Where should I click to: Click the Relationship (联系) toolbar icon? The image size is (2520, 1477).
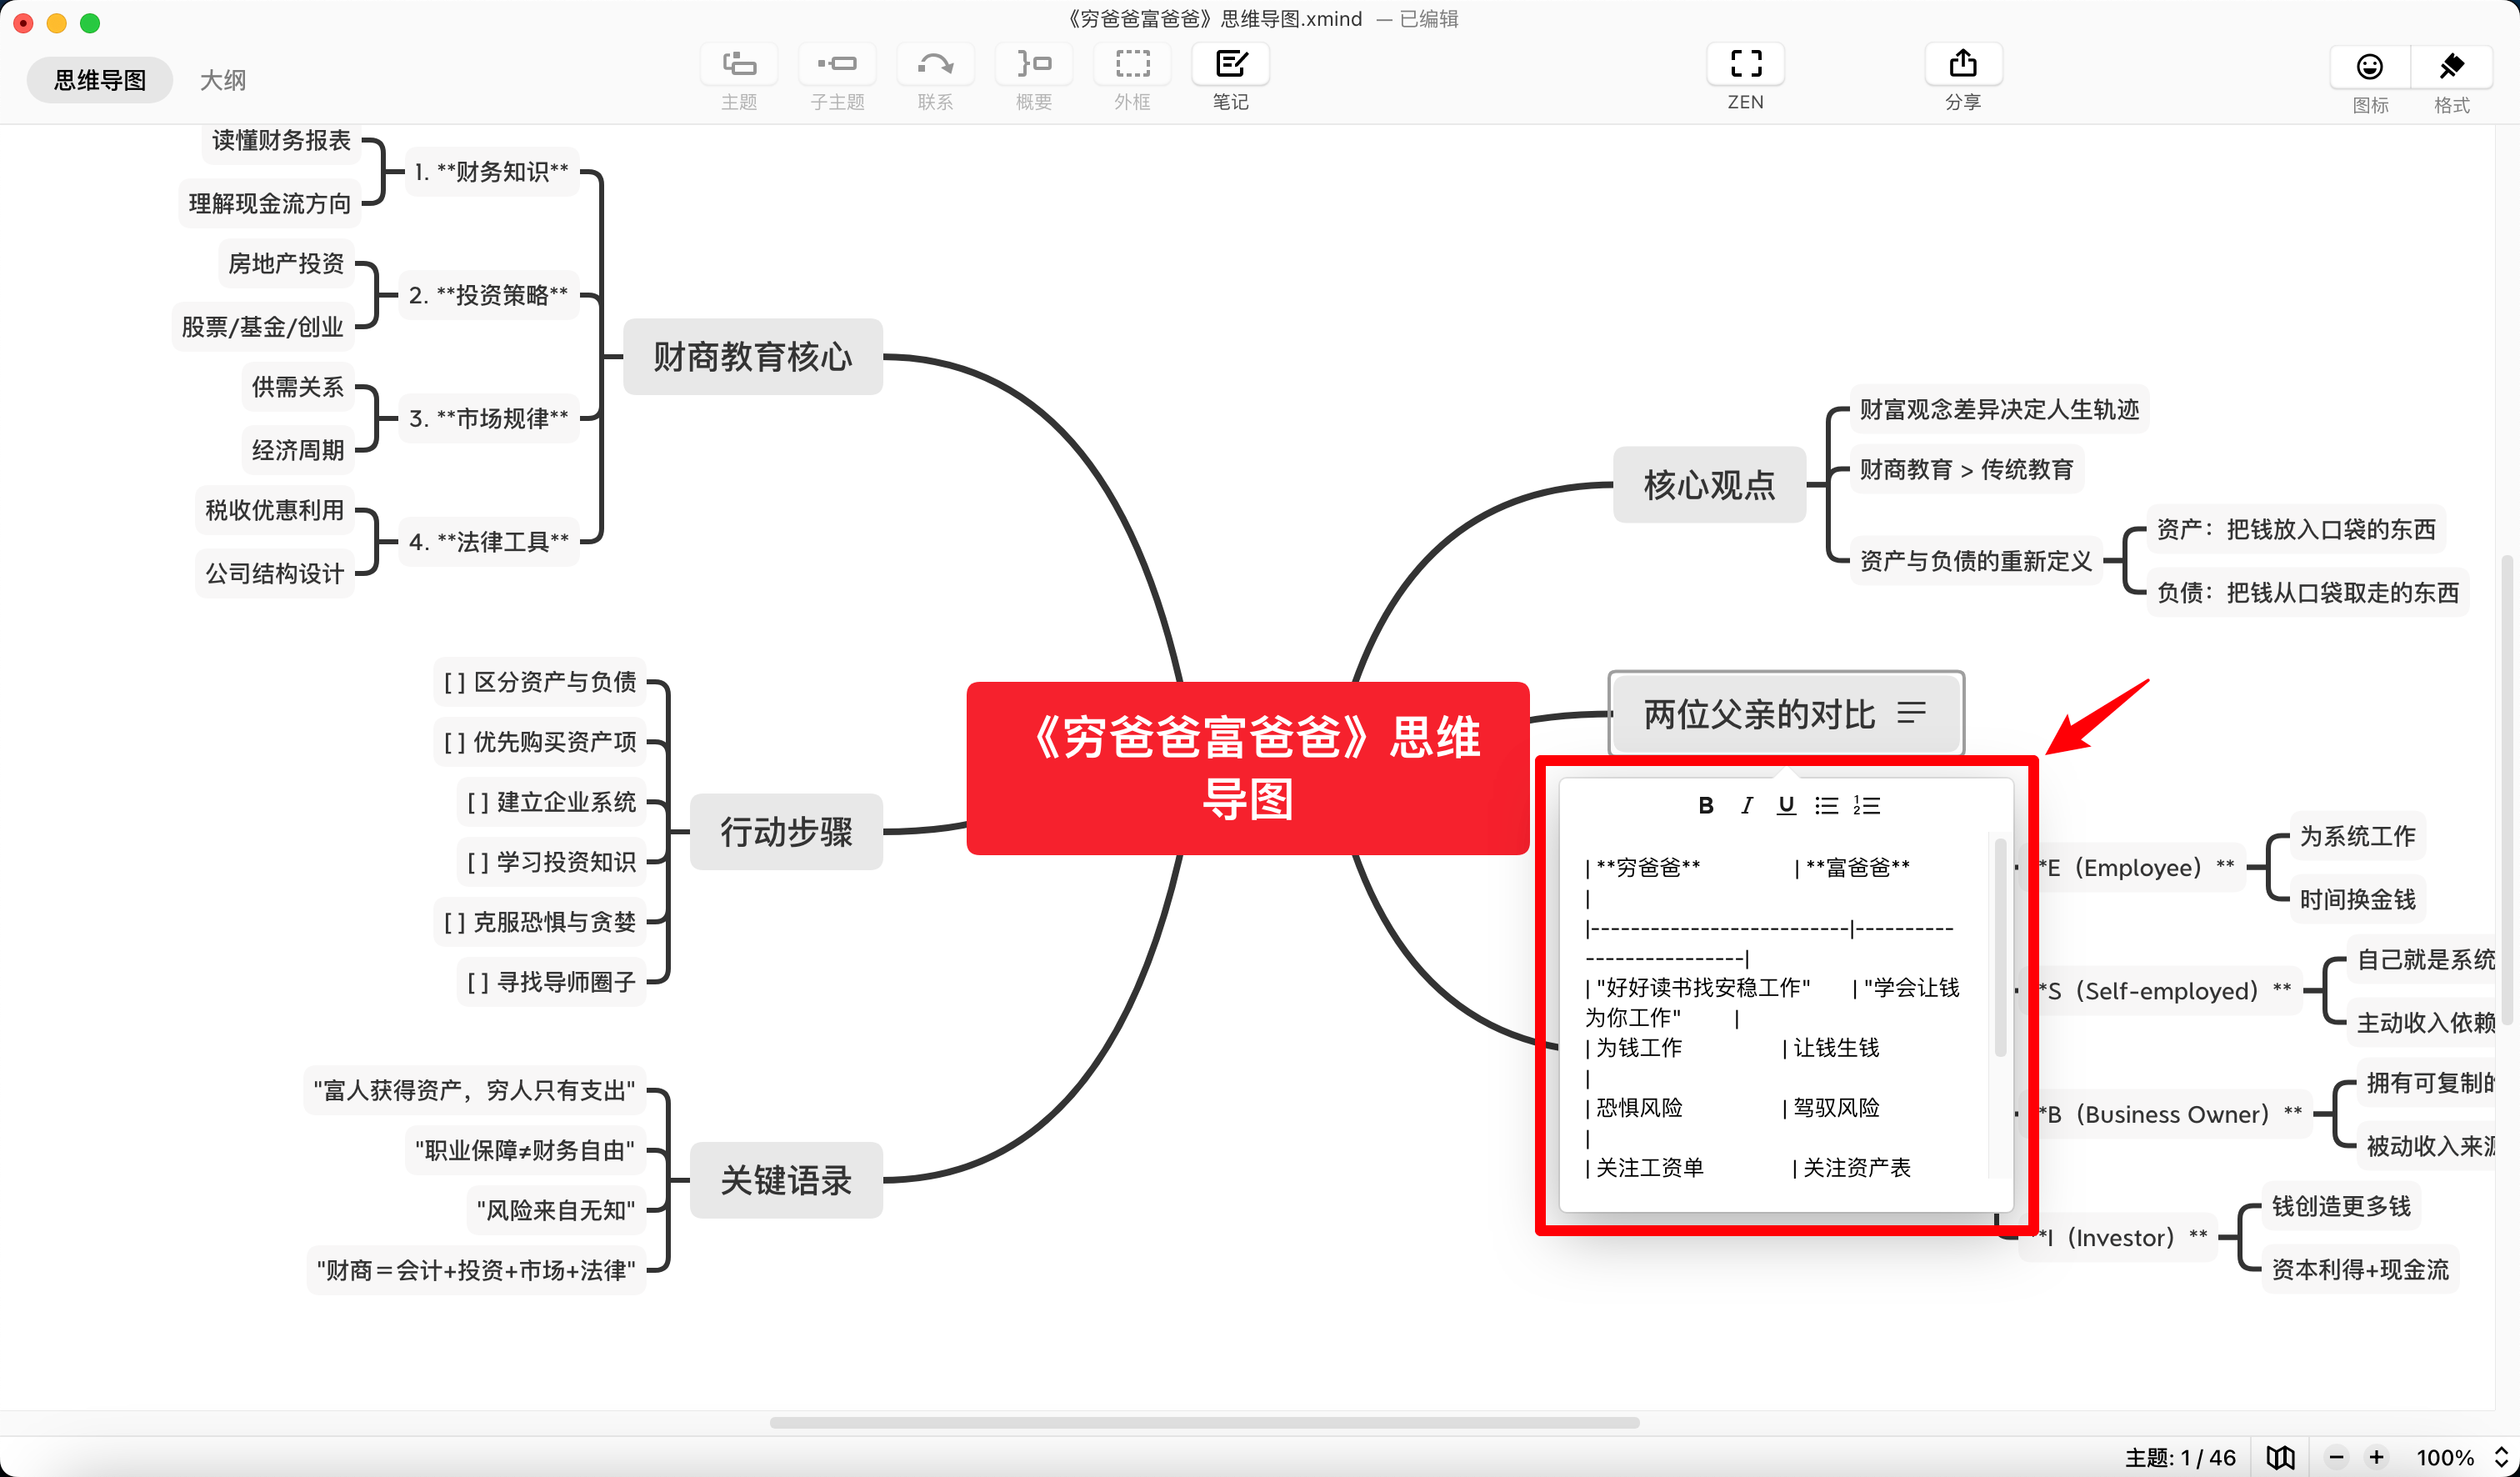[x=935, y=65]
